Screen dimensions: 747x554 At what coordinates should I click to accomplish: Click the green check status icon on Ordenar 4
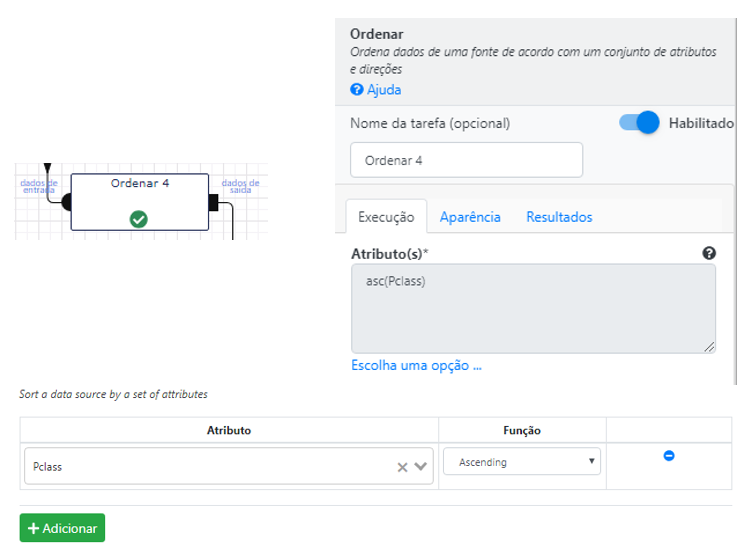pyautogui.click(x=139, y=219)
